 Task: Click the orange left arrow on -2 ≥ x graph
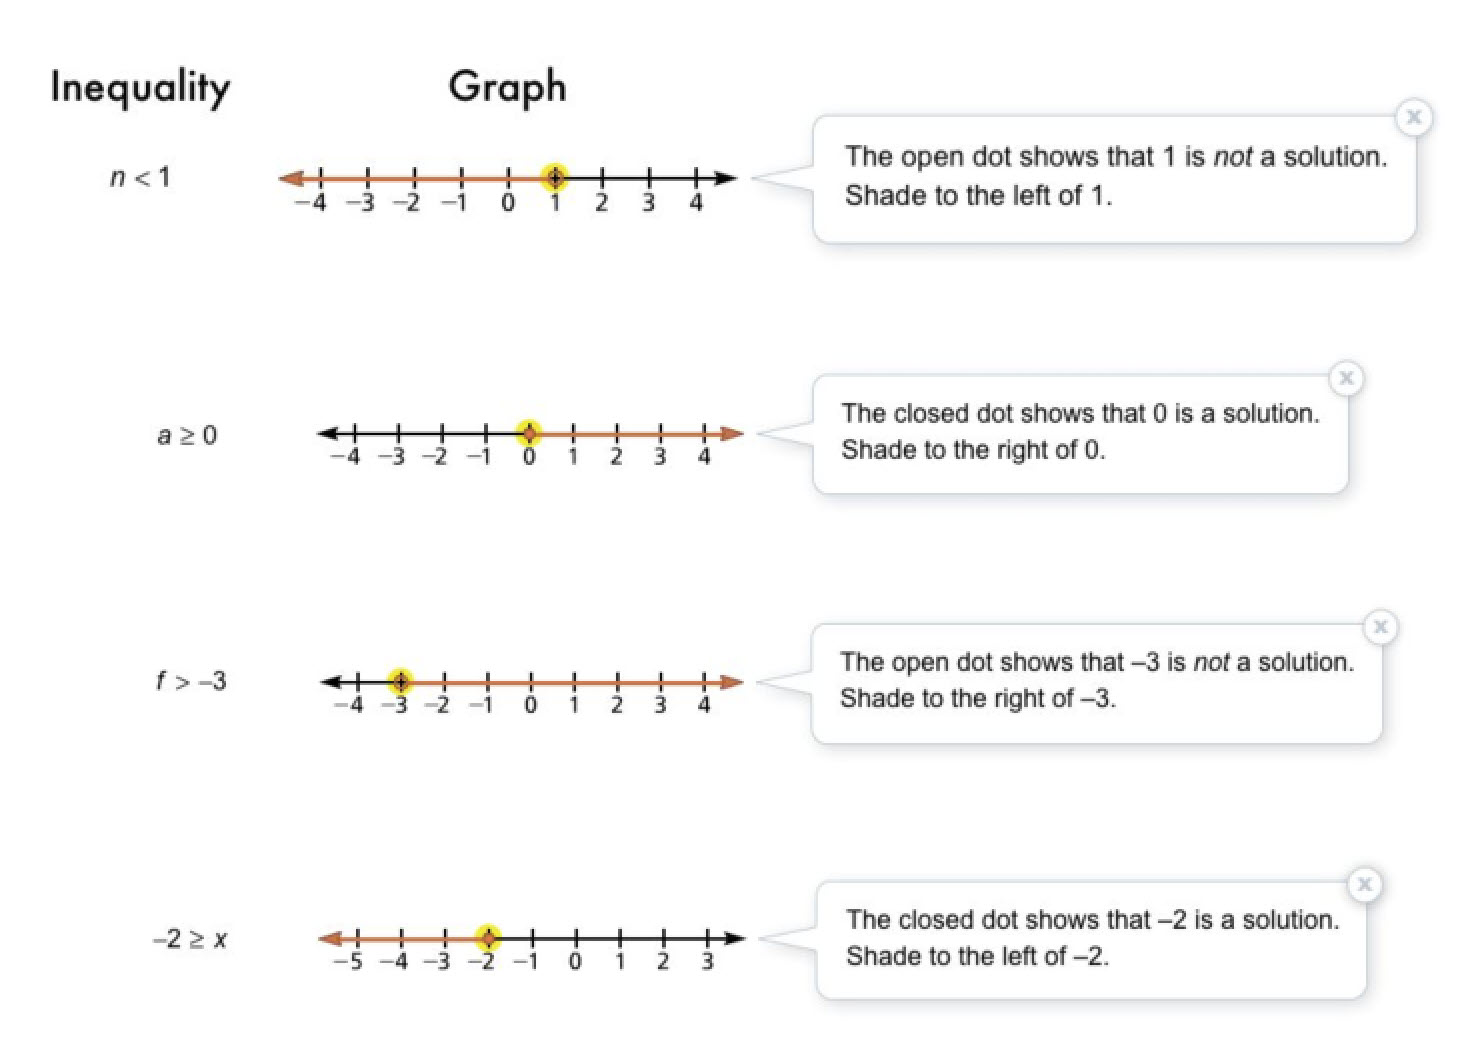[x=331, y=938]
